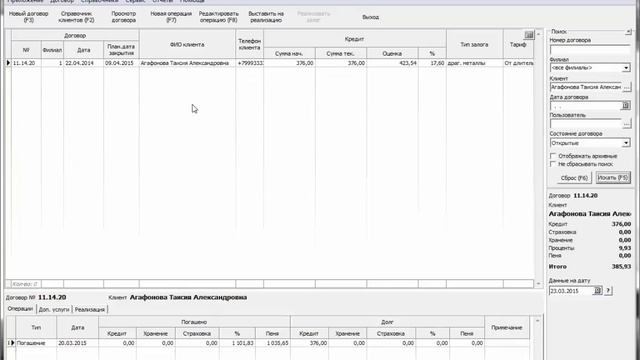Click the Сброс (F6) button

(574, 178)
